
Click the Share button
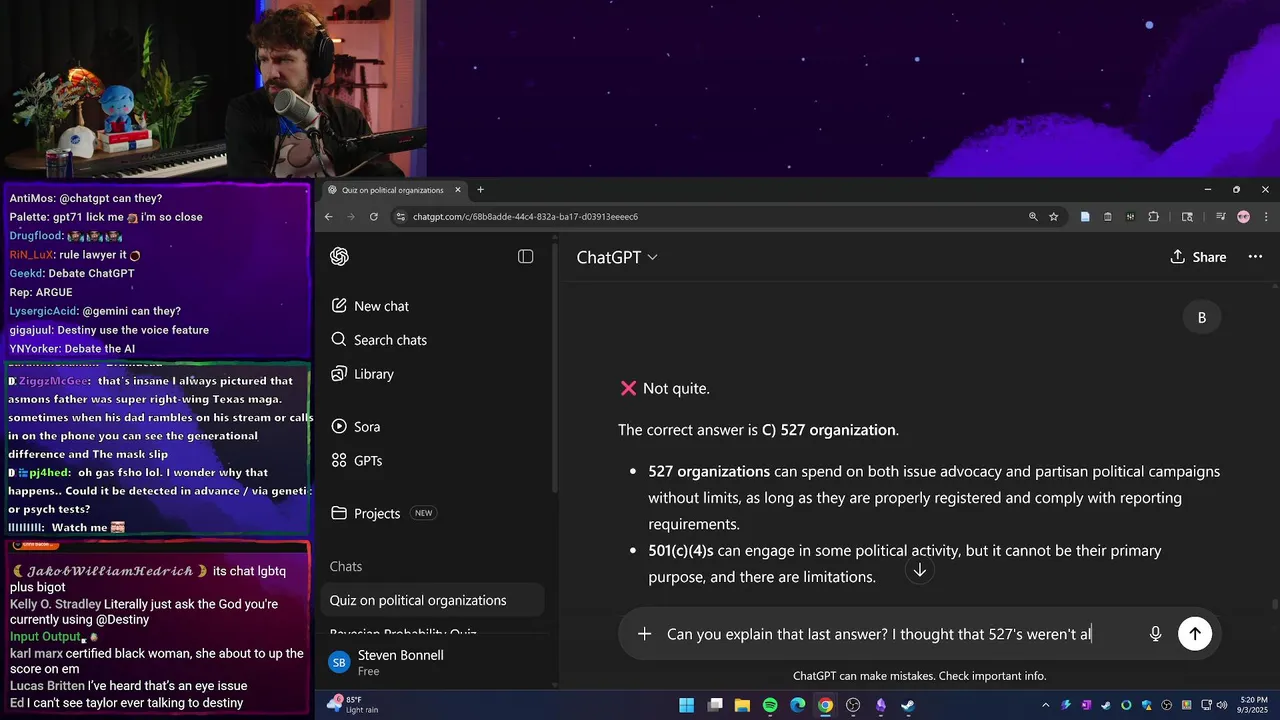point(1198,257)
